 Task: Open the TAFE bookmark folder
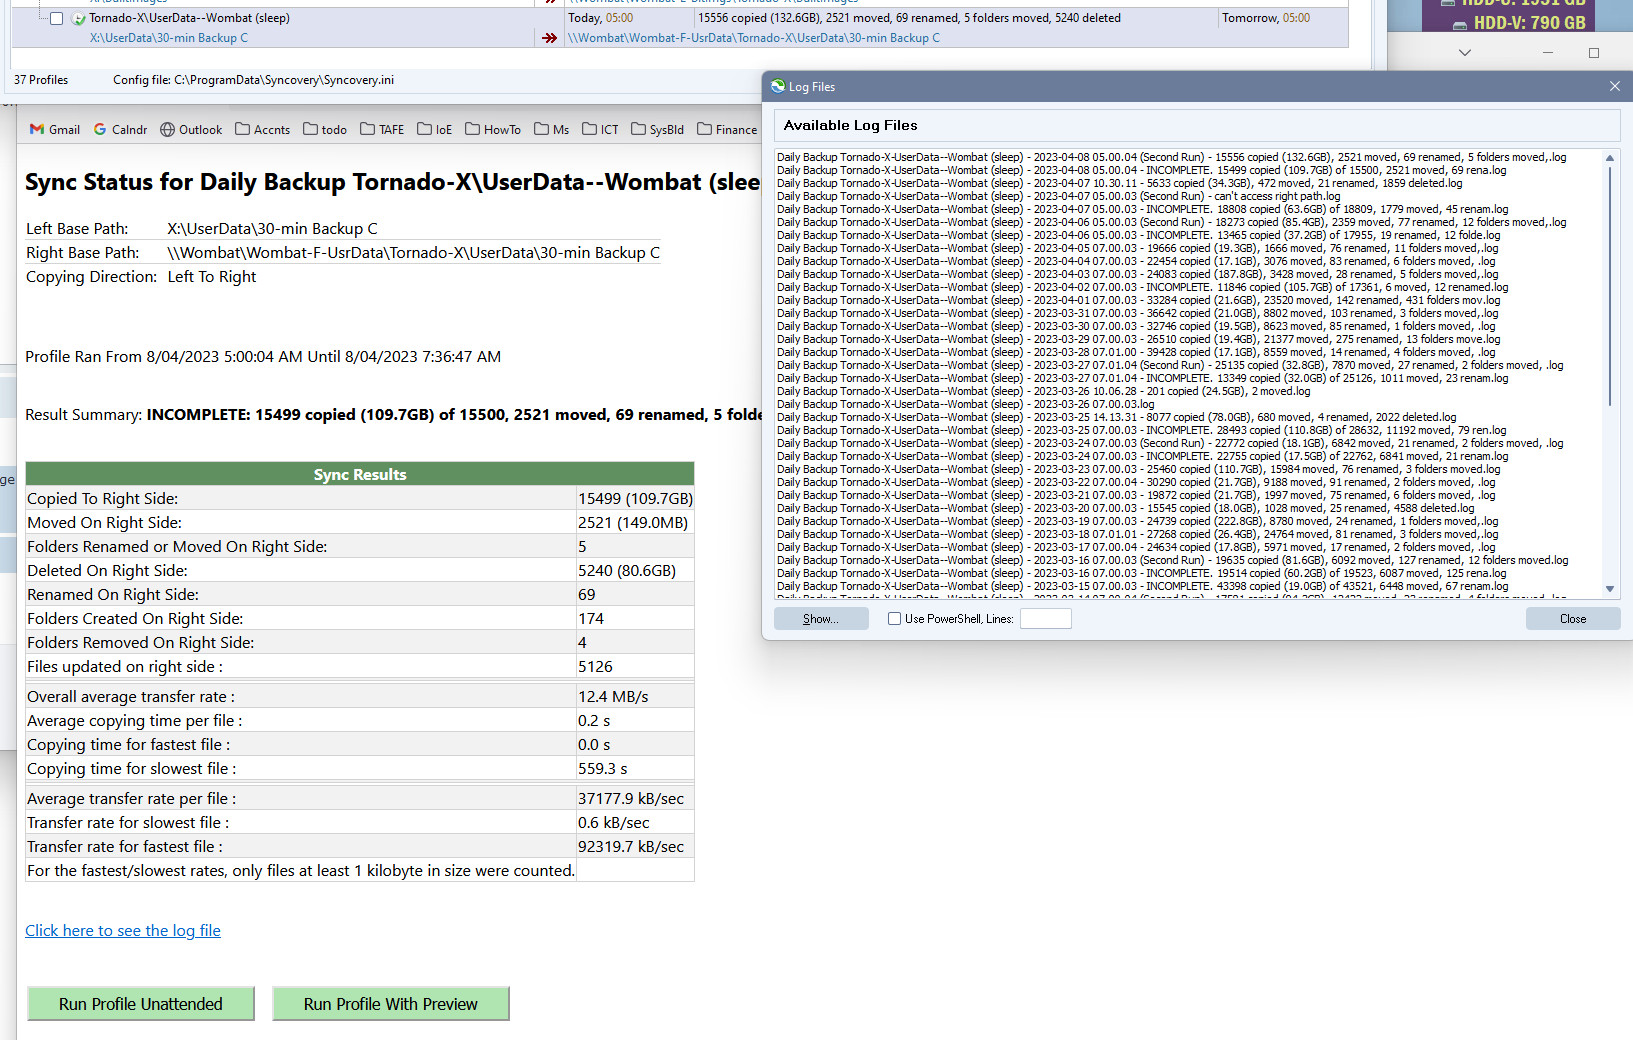tap(382, 129)
